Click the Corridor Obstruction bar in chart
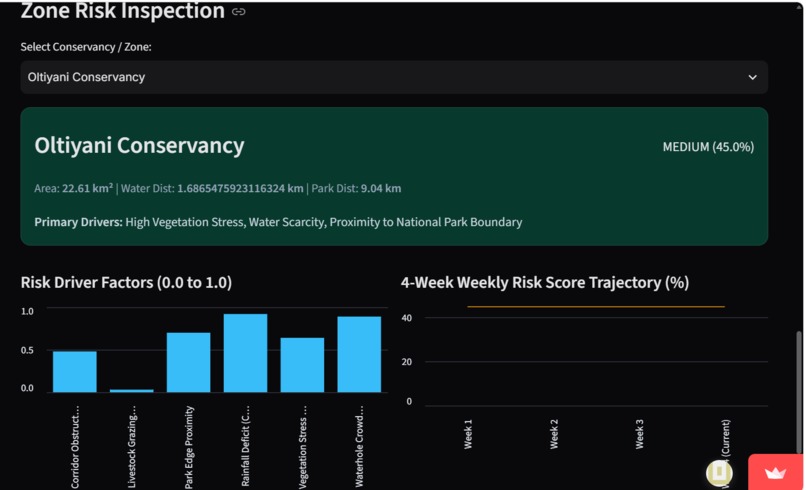The height and width of the screenshot is (490, 806). [x=75, y=372]
